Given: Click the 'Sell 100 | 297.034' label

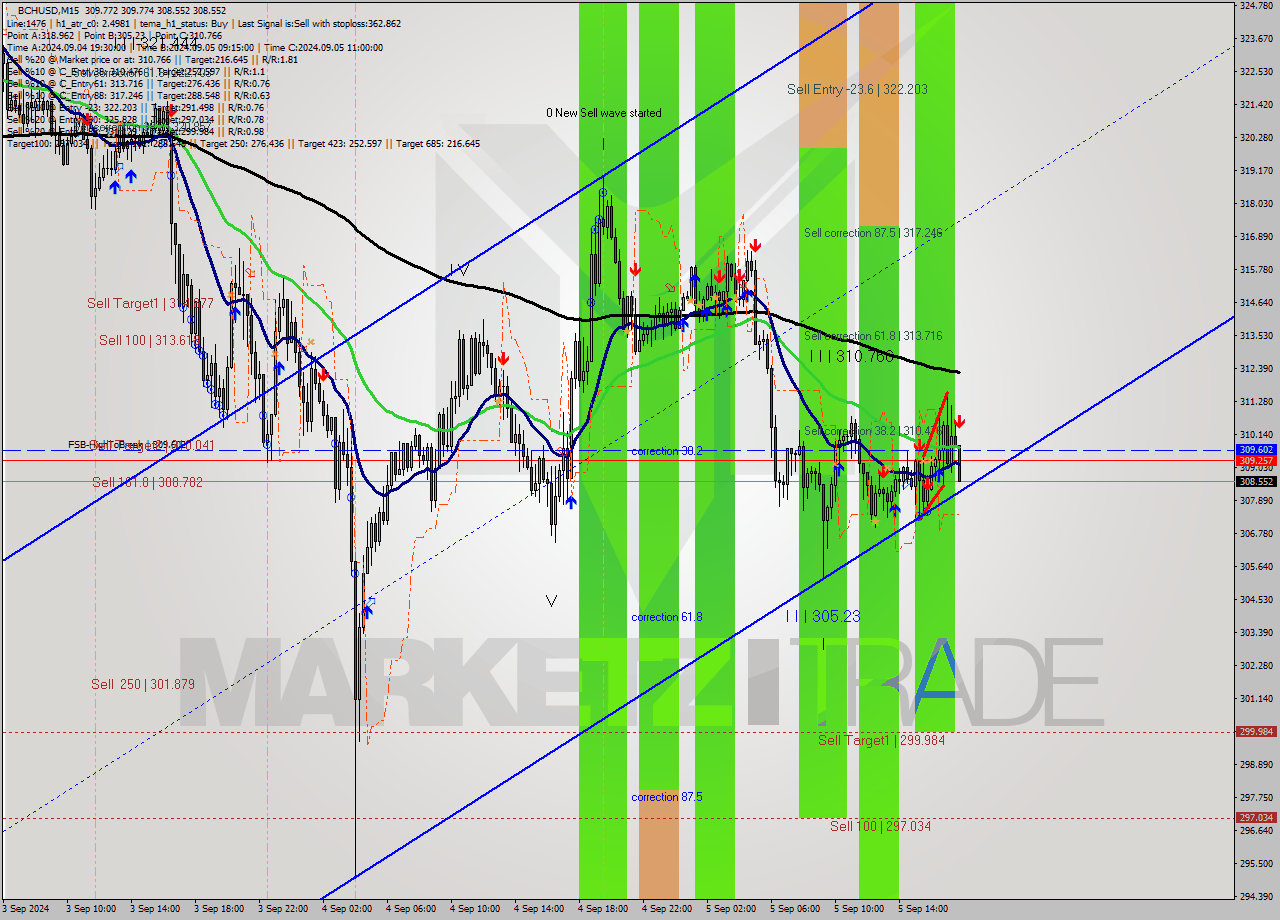Looking at the screenshot, I should 880,826.
